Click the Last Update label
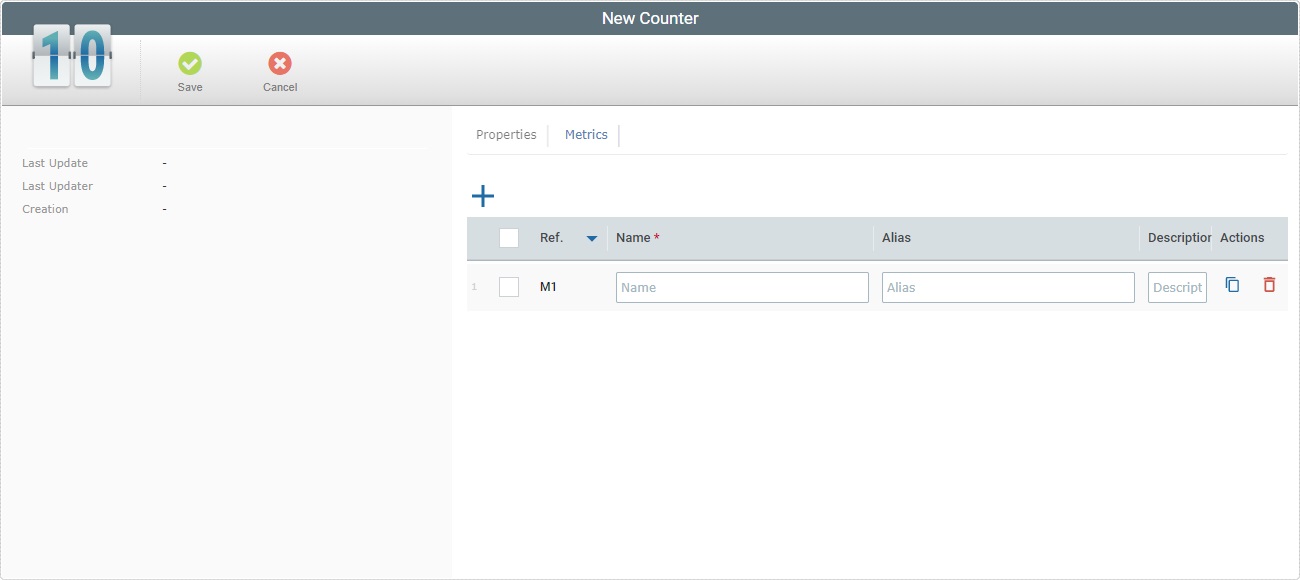Image resolution: width=1300 pixels, height=580 pixels. click(55, 163)
